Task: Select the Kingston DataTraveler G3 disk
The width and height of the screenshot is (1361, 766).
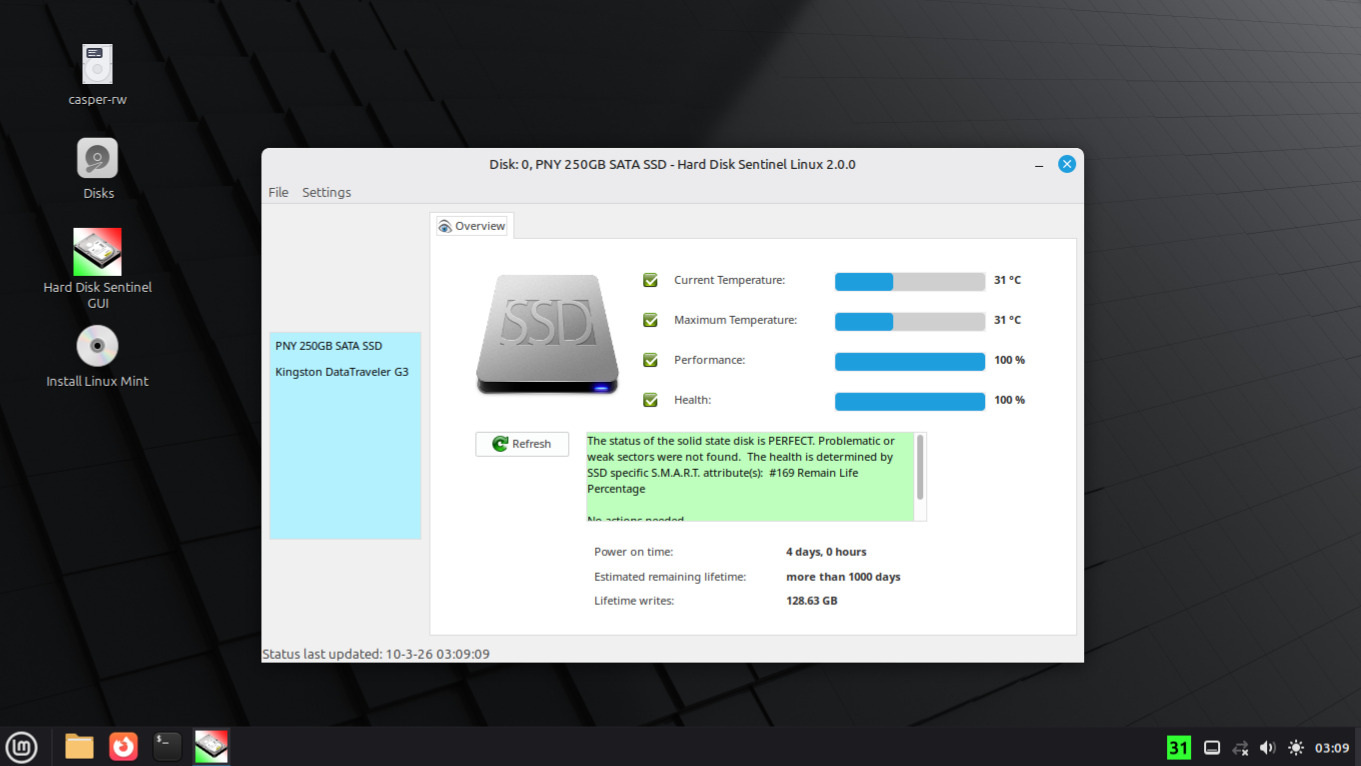Action: tap(342, 372)
